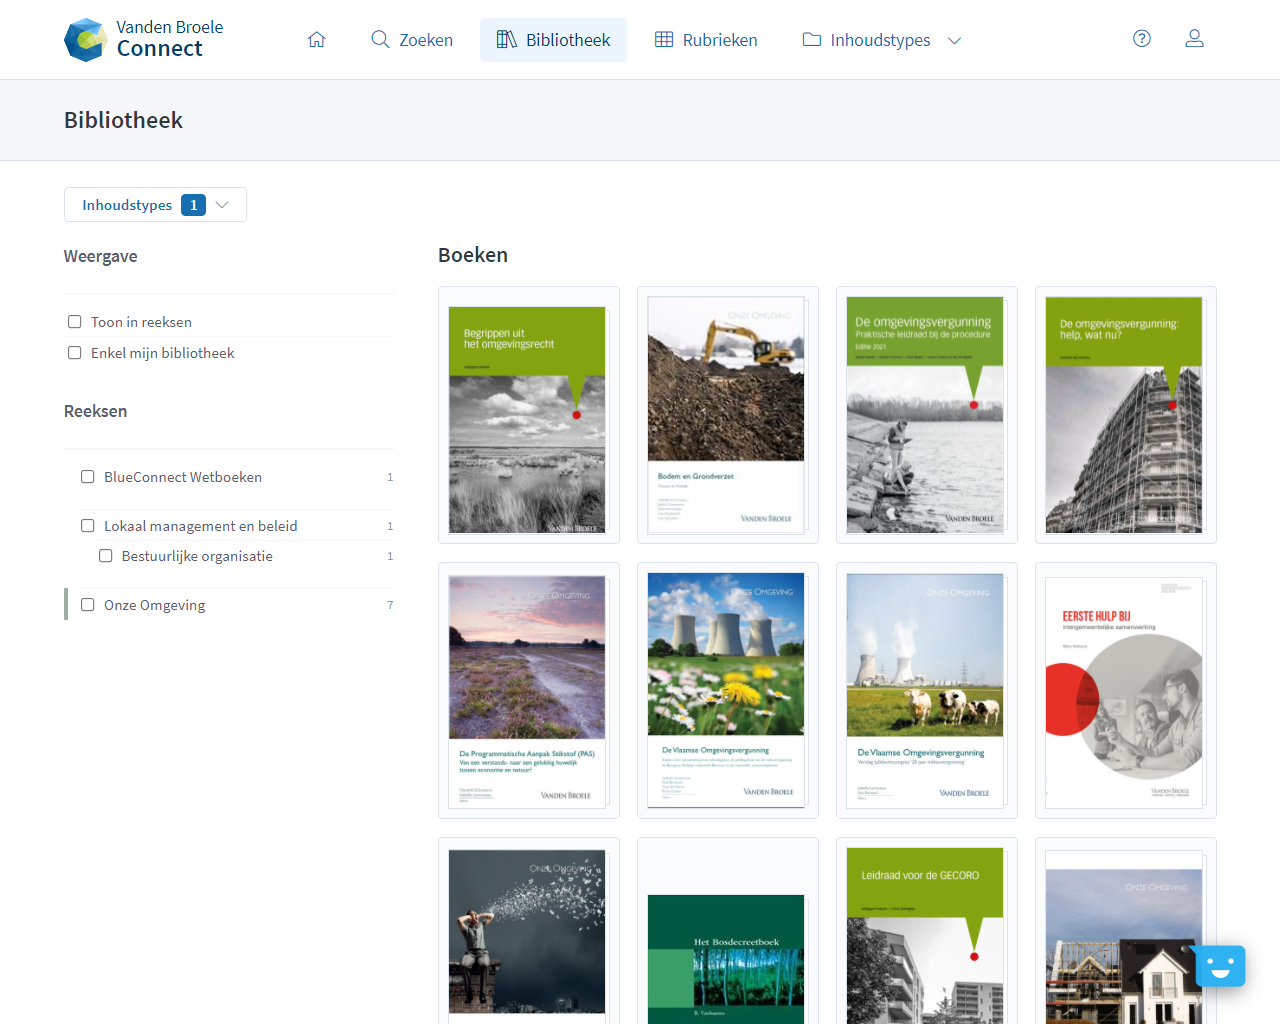Click the home icon in navigation

(317, 40)
